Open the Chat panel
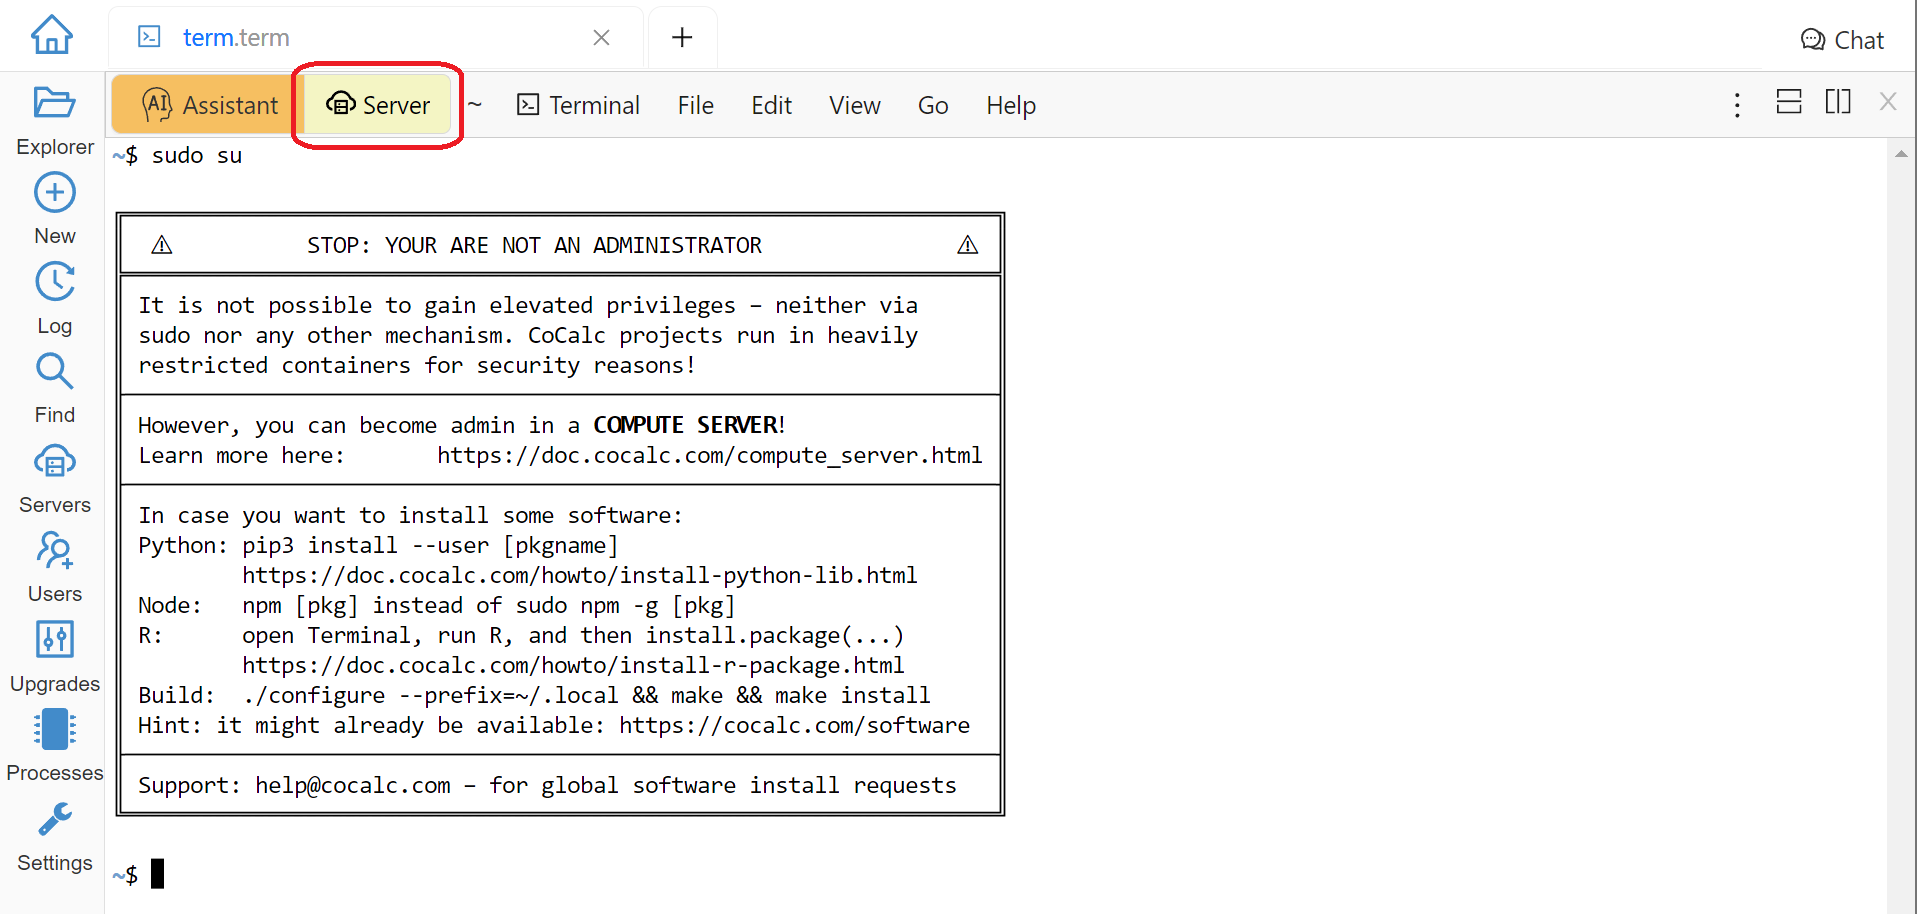The height and width of the screenshot is (914, 1917). click(x=1842, y=40)
